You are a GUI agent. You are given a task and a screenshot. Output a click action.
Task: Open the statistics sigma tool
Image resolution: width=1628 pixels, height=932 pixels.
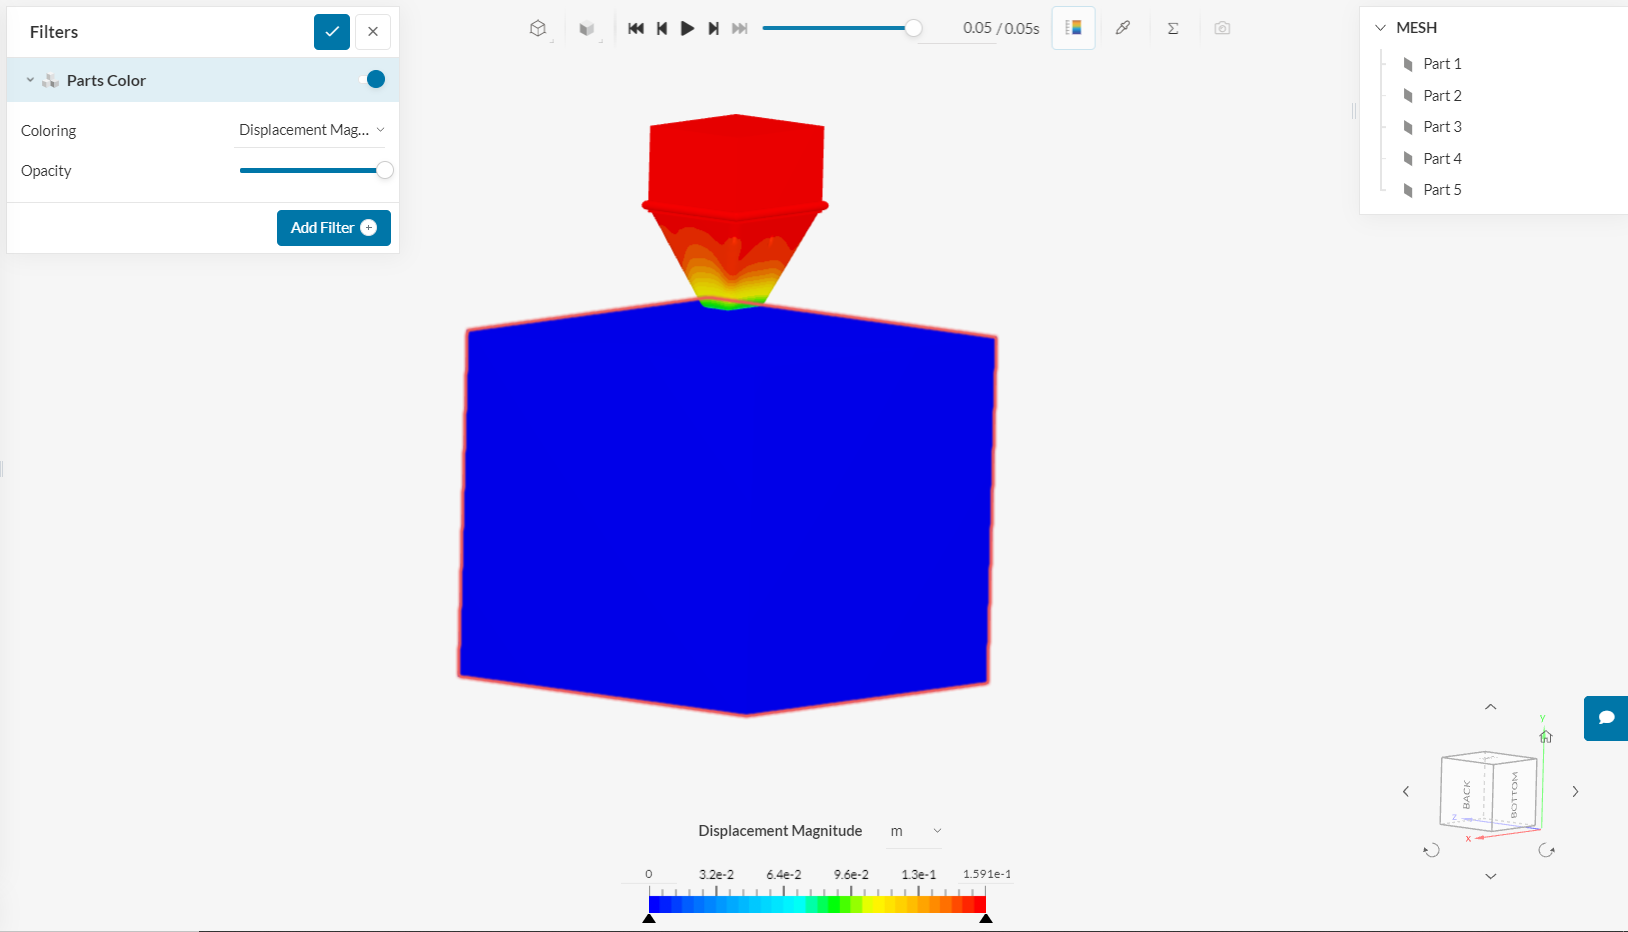(1173, 28)
